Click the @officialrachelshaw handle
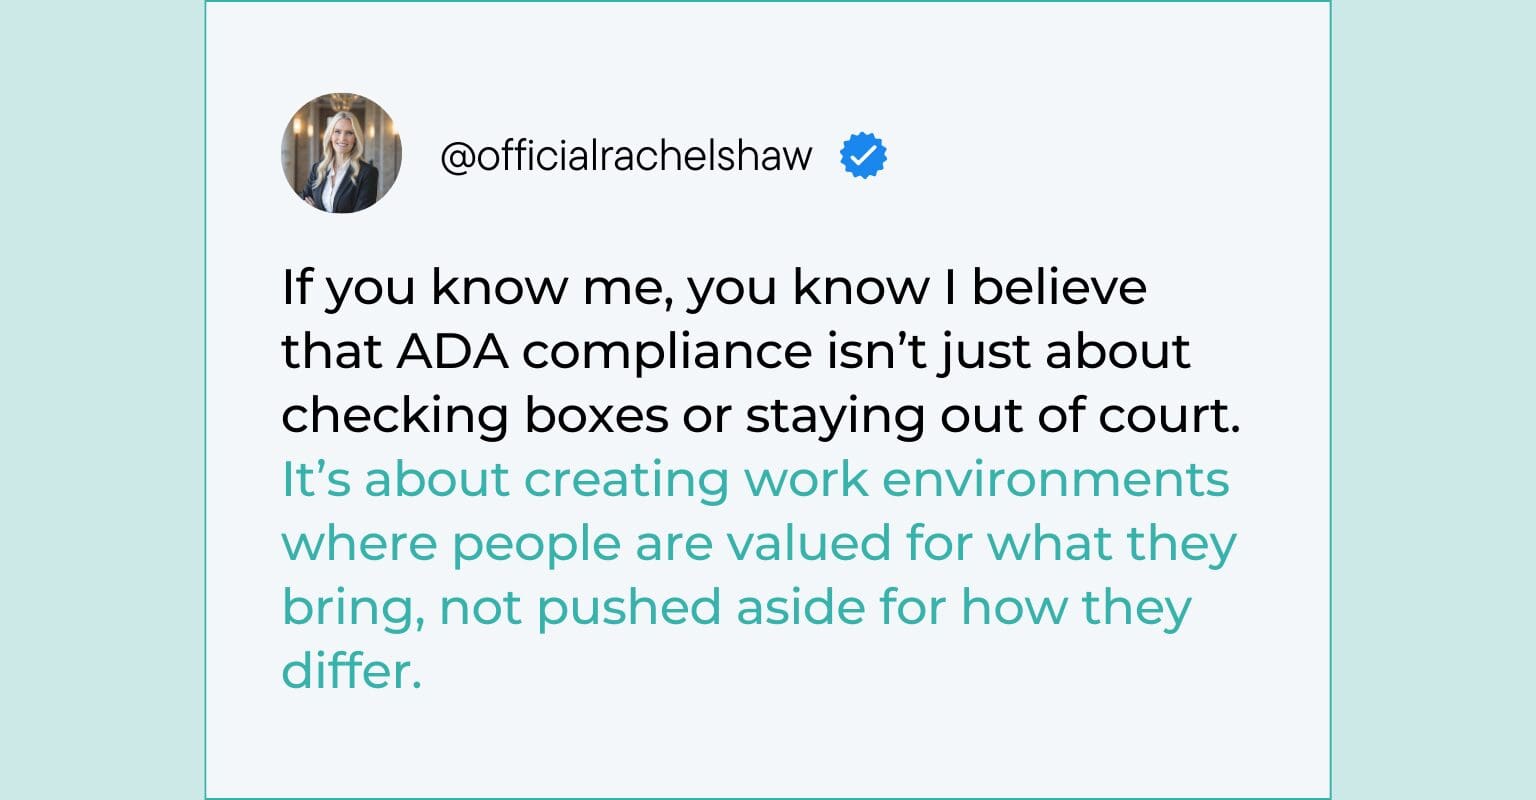The width and height of the screenshot is (1536, 800). (x=626, y=156)
